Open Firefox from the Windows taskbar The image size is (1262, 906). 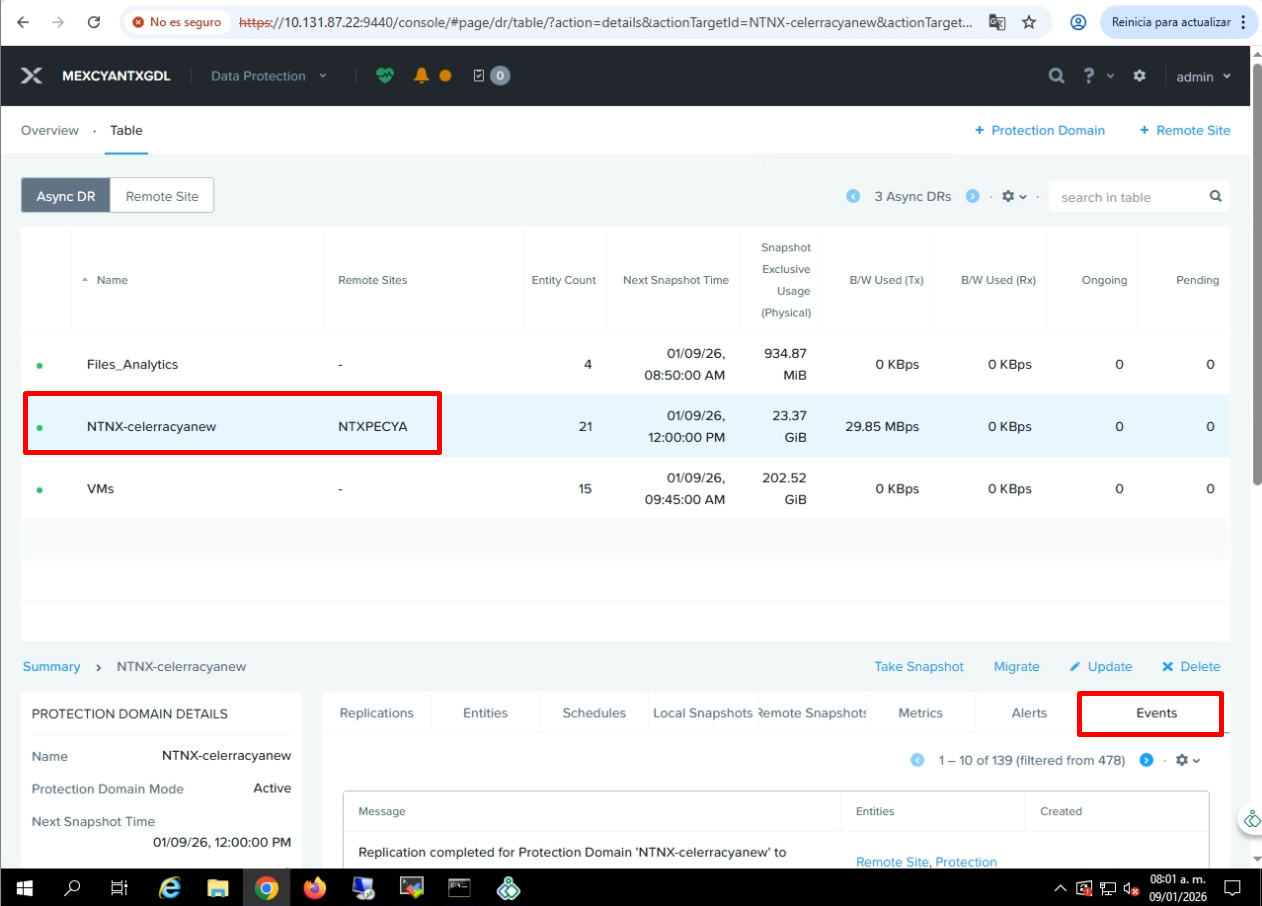(x=315, y=887)
